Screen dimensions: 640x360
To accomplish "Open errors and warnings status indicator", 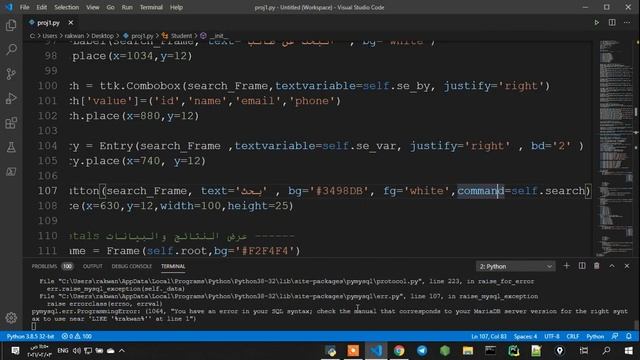I will [76, 336].
